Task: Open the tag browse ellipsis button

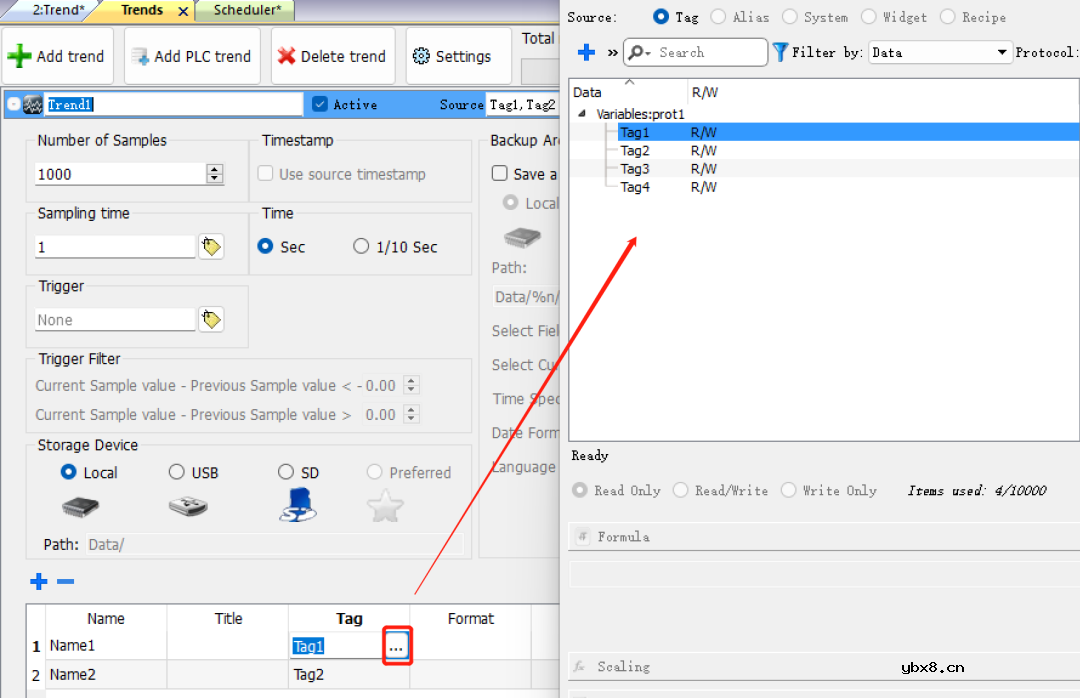Action: pos(396,647)
